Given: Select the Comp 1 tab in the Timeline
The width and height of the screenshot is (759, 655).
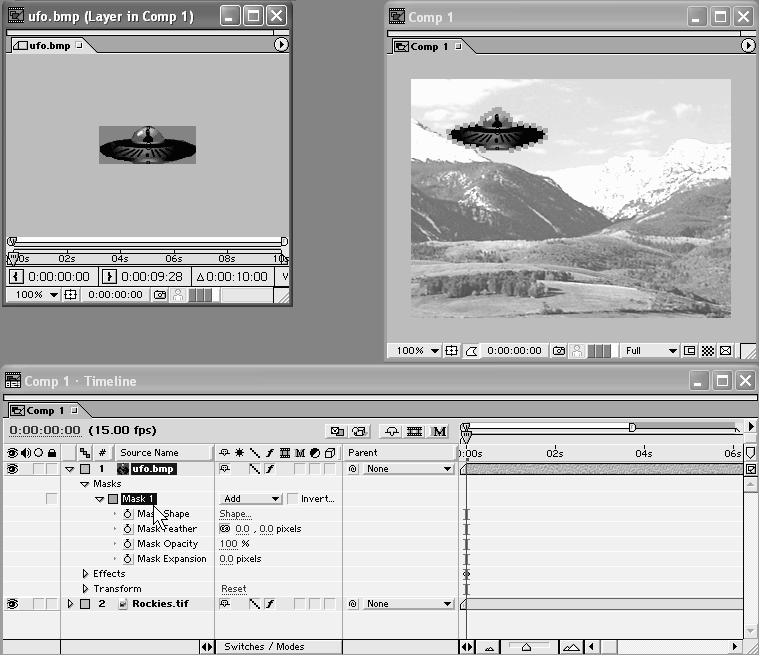Looking at the screenshot, I should pos(45,410).
